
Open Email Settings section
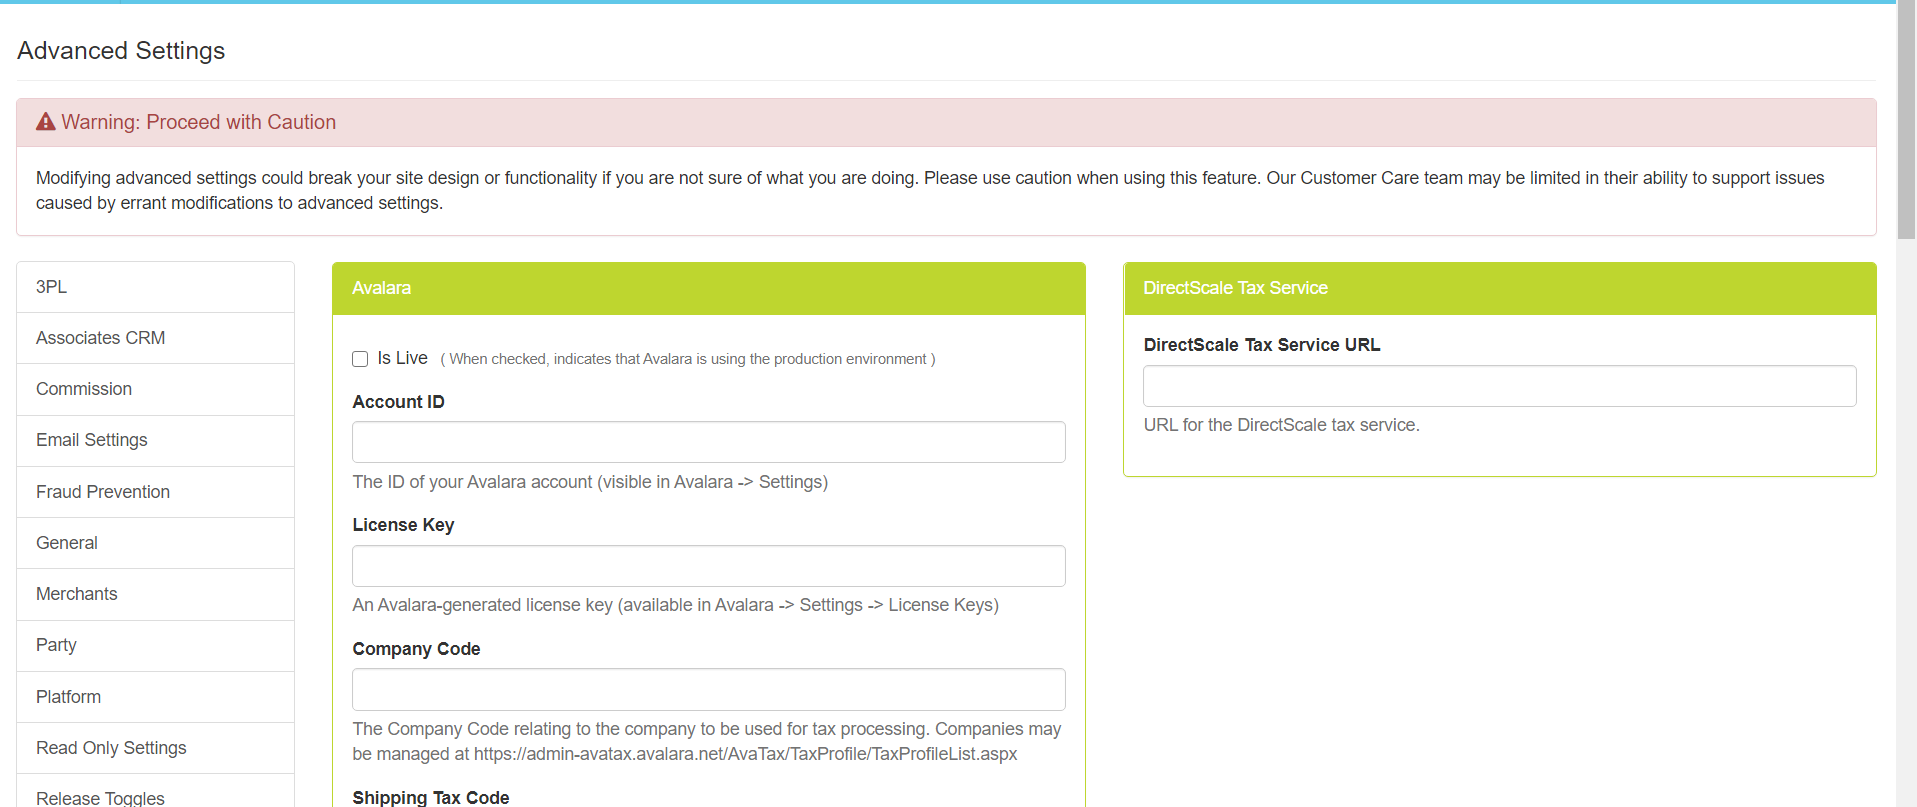coord(92,440)
